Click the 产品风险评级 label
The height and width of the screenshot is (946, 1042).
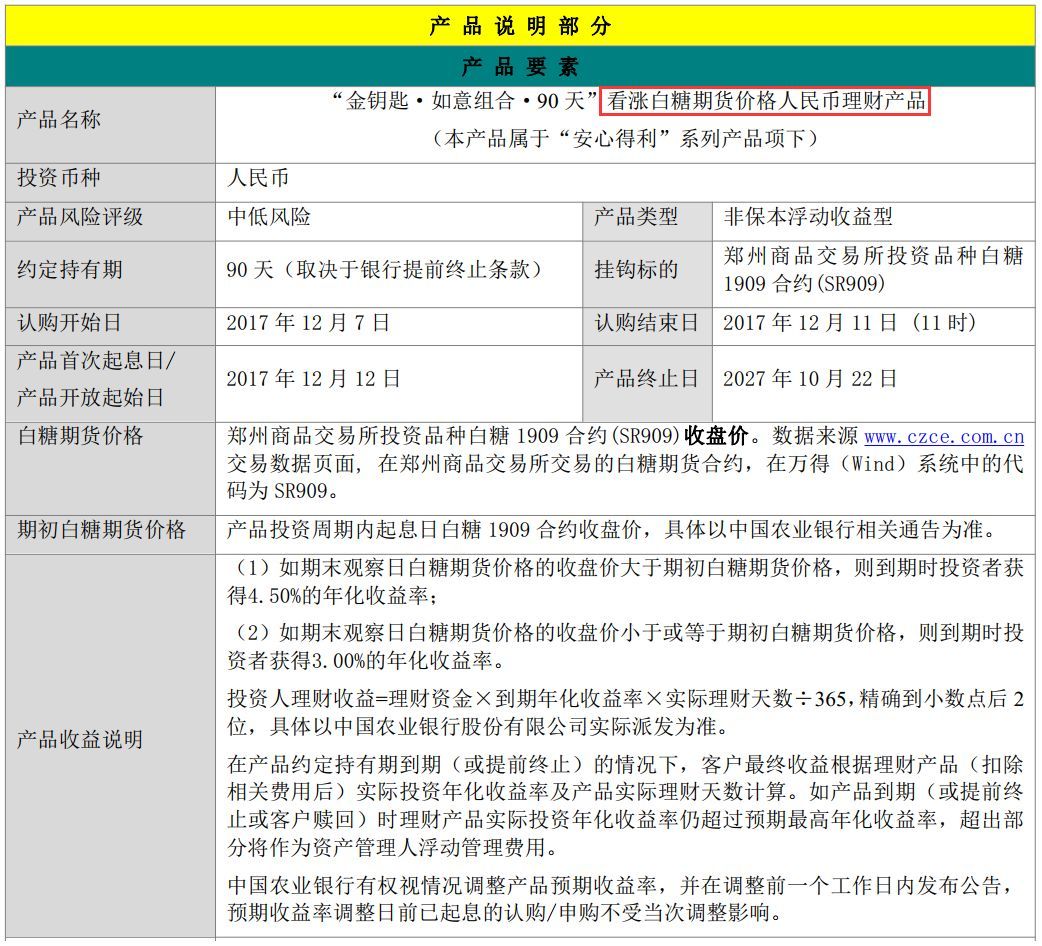pyautogui.click(x=80, y=217)
